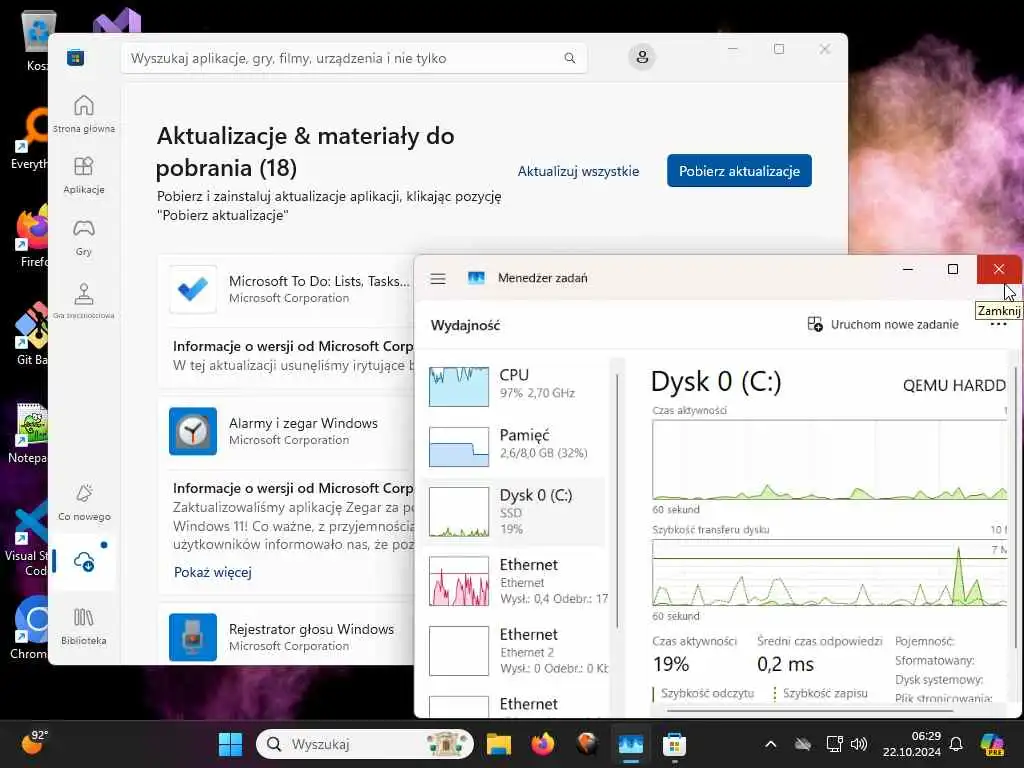Click the Chrome desktop shortcut
Image resolution: width=1024 pixels, height=768 pixels.
tap(29, 628)
